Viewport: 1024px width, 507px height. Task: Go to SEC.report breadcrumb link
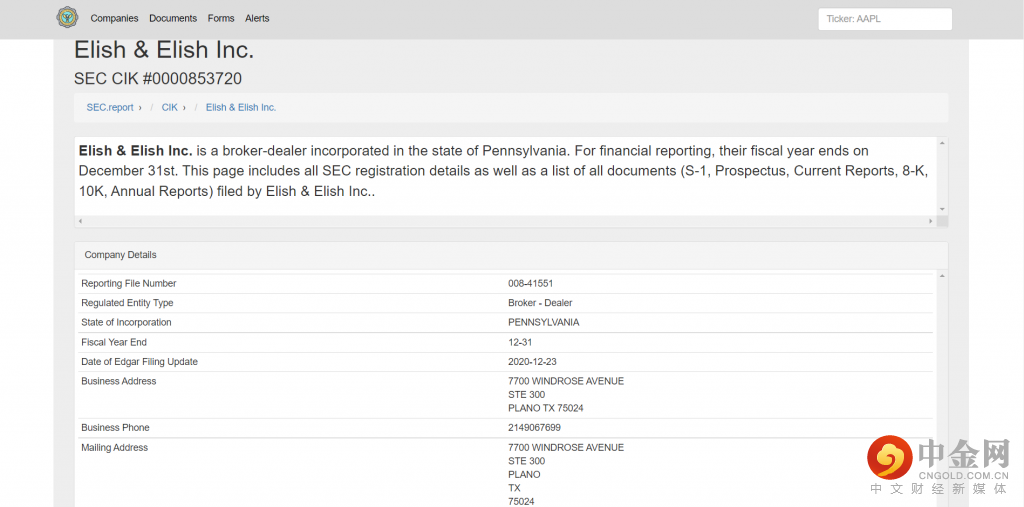(x=110, y=107)
